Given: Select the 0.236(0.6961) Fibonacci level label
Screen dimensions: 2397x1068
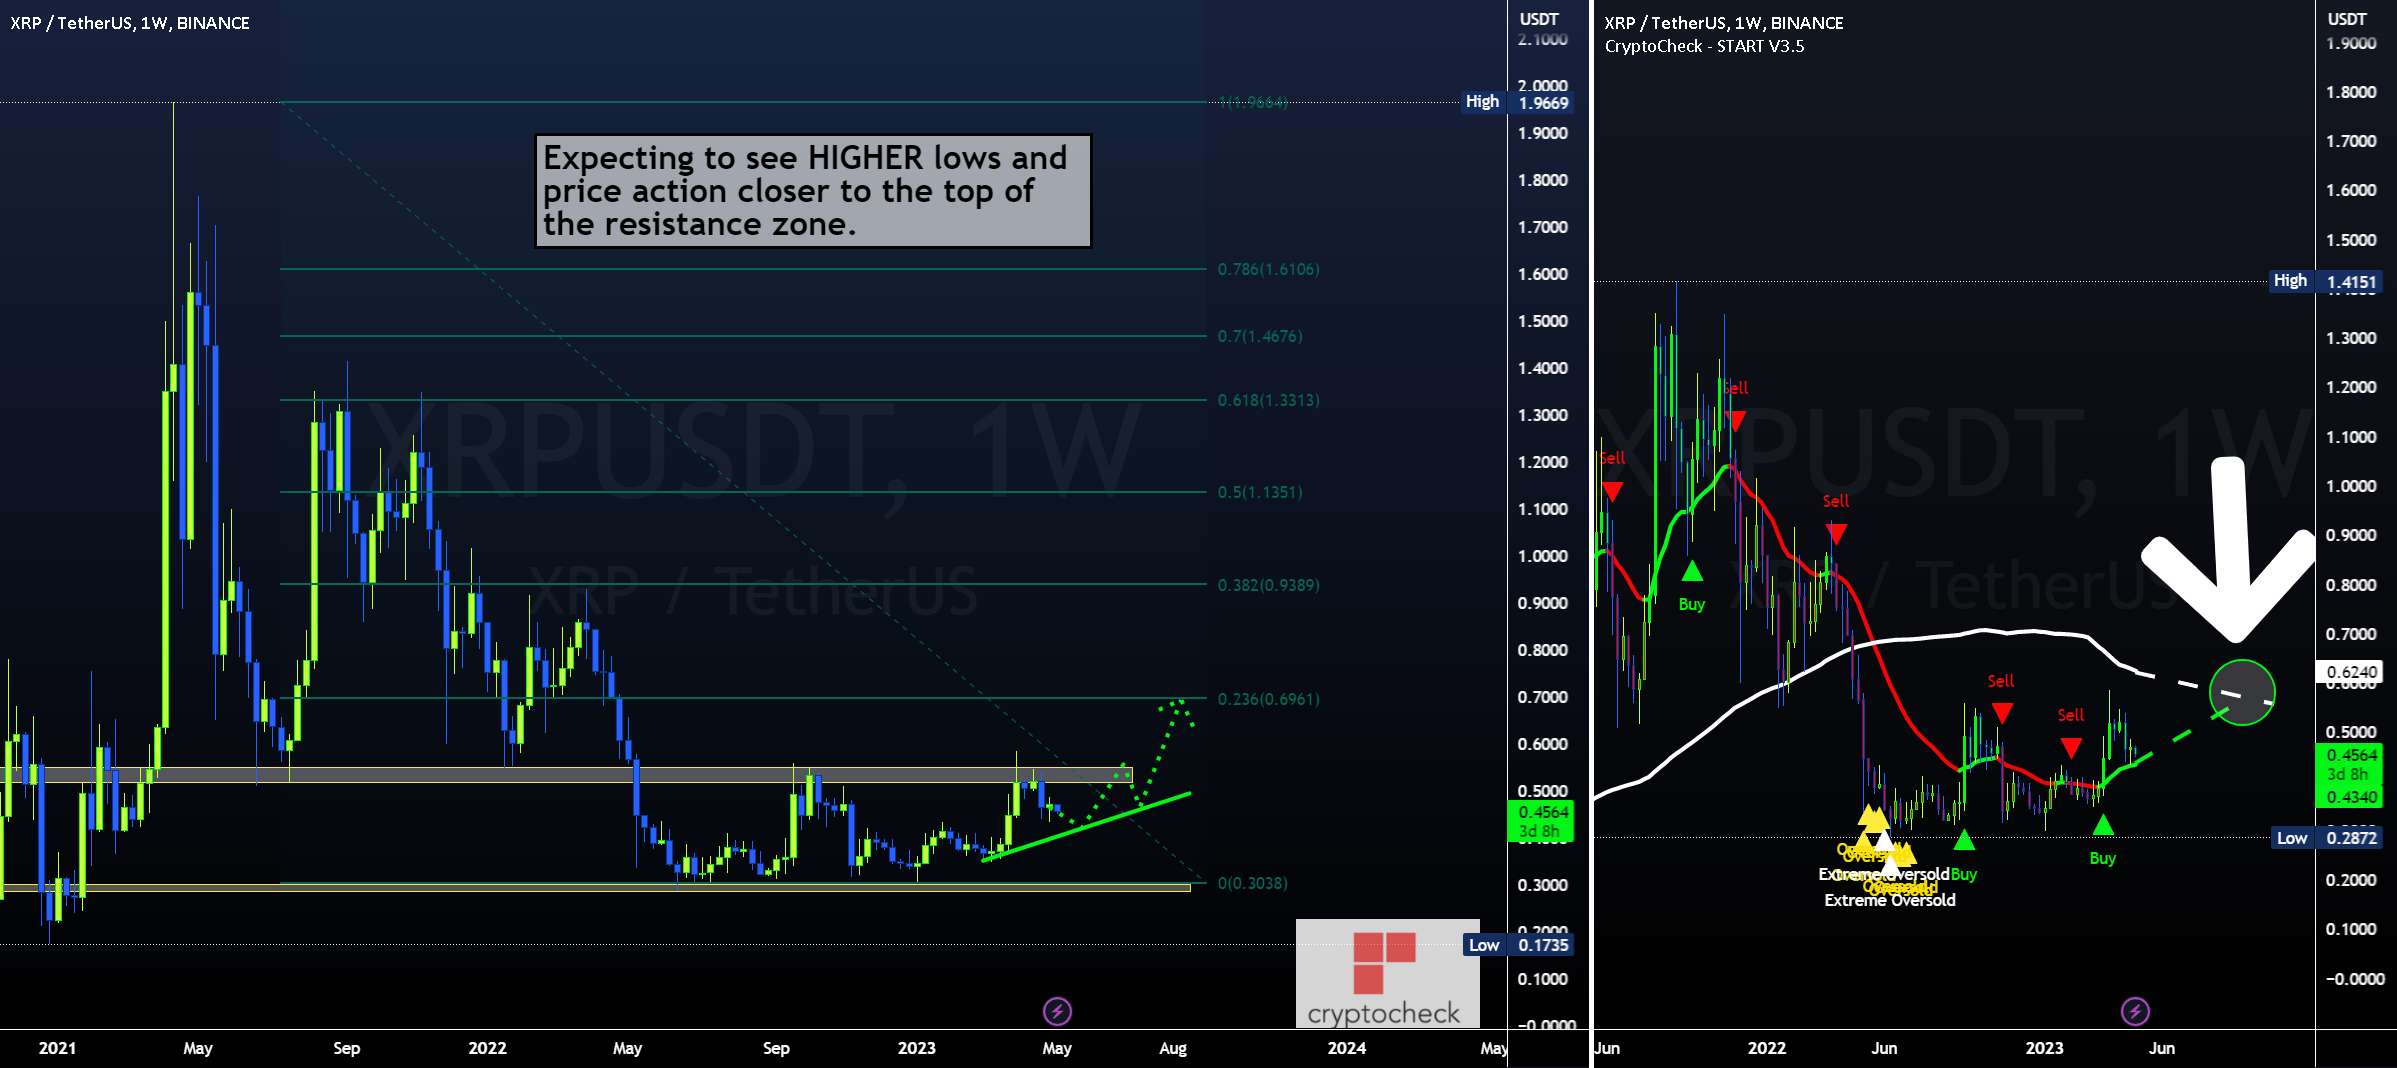Looking at the screenshot, I should coord(1268,699).
